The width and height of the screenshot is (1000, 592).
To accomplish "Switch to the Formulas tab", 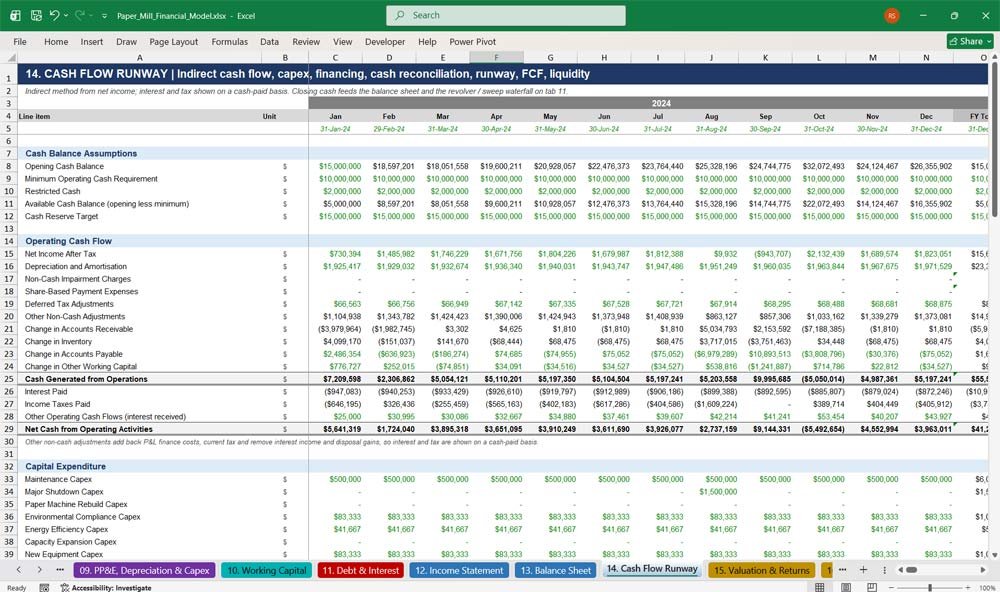I will [230, 41].
